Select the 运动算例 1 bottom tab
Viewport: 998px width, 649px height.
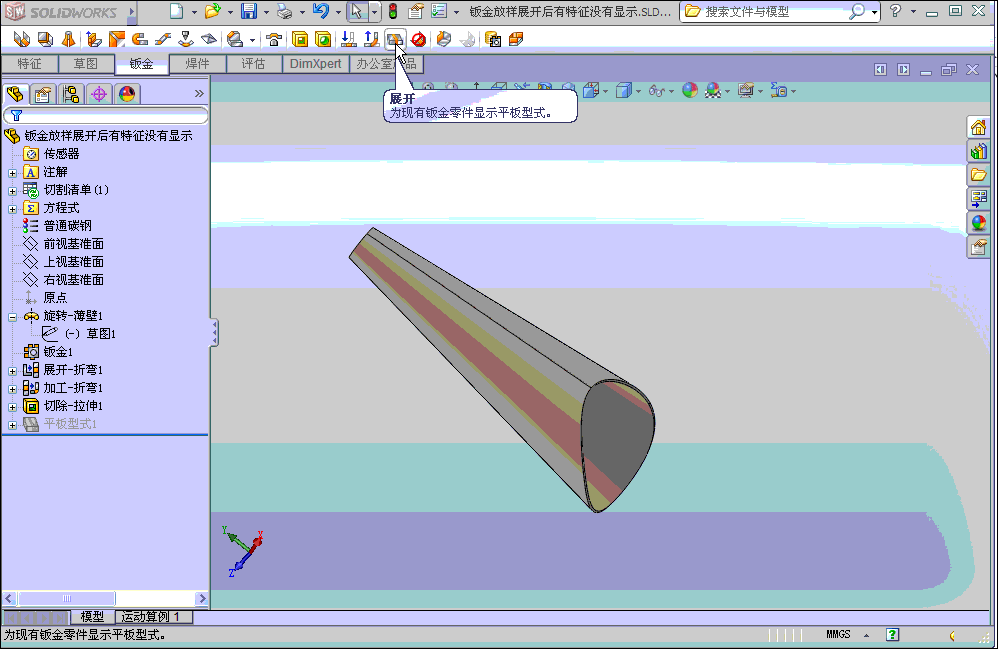click(153, 617)
